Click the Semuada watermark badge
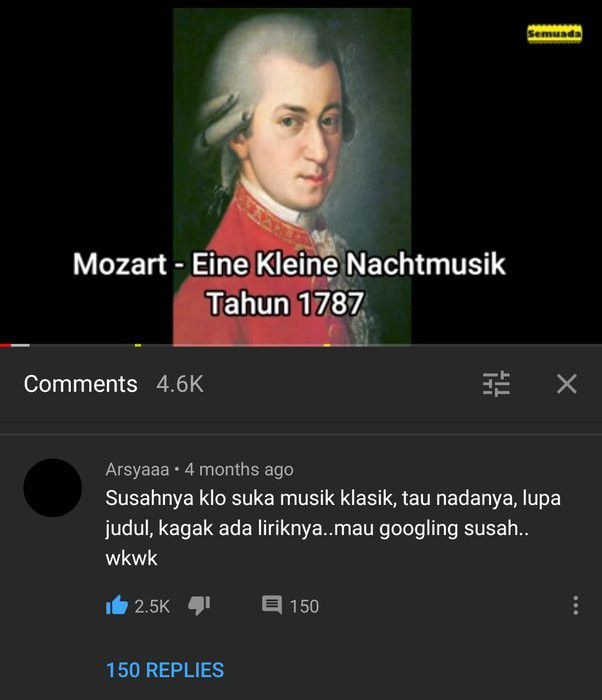 554,33
